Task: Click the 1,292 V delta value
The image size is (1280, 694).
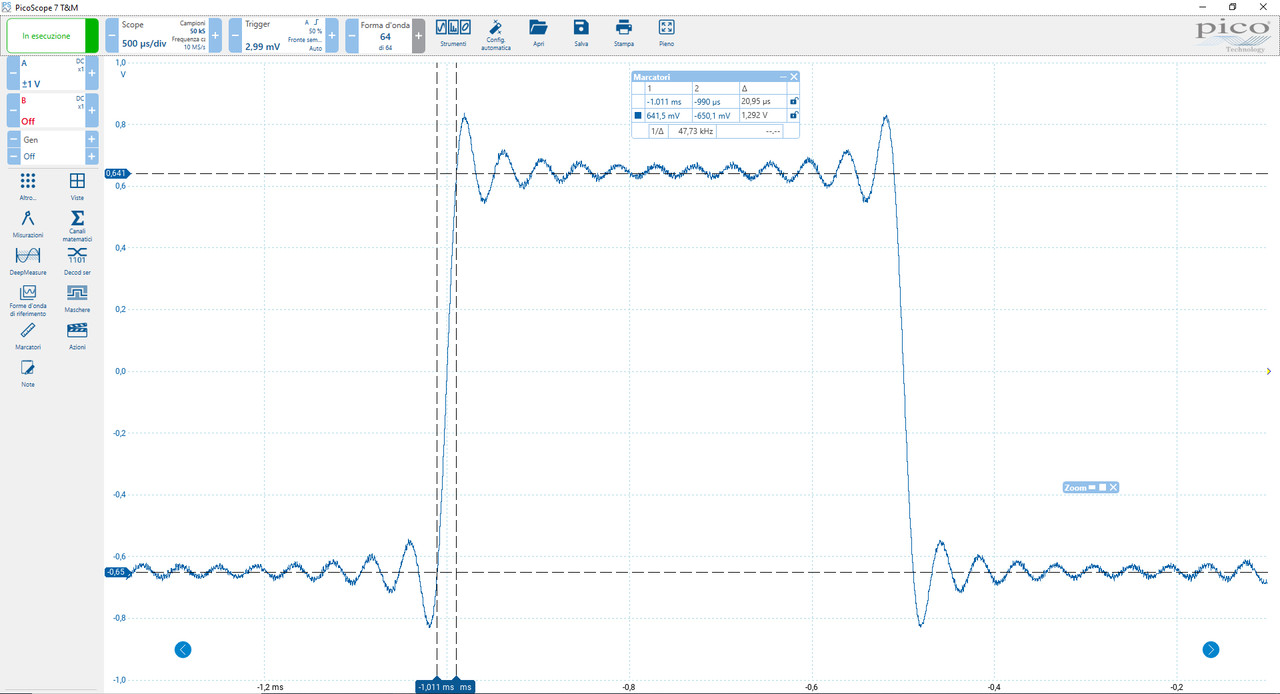Action: [754, 115]
